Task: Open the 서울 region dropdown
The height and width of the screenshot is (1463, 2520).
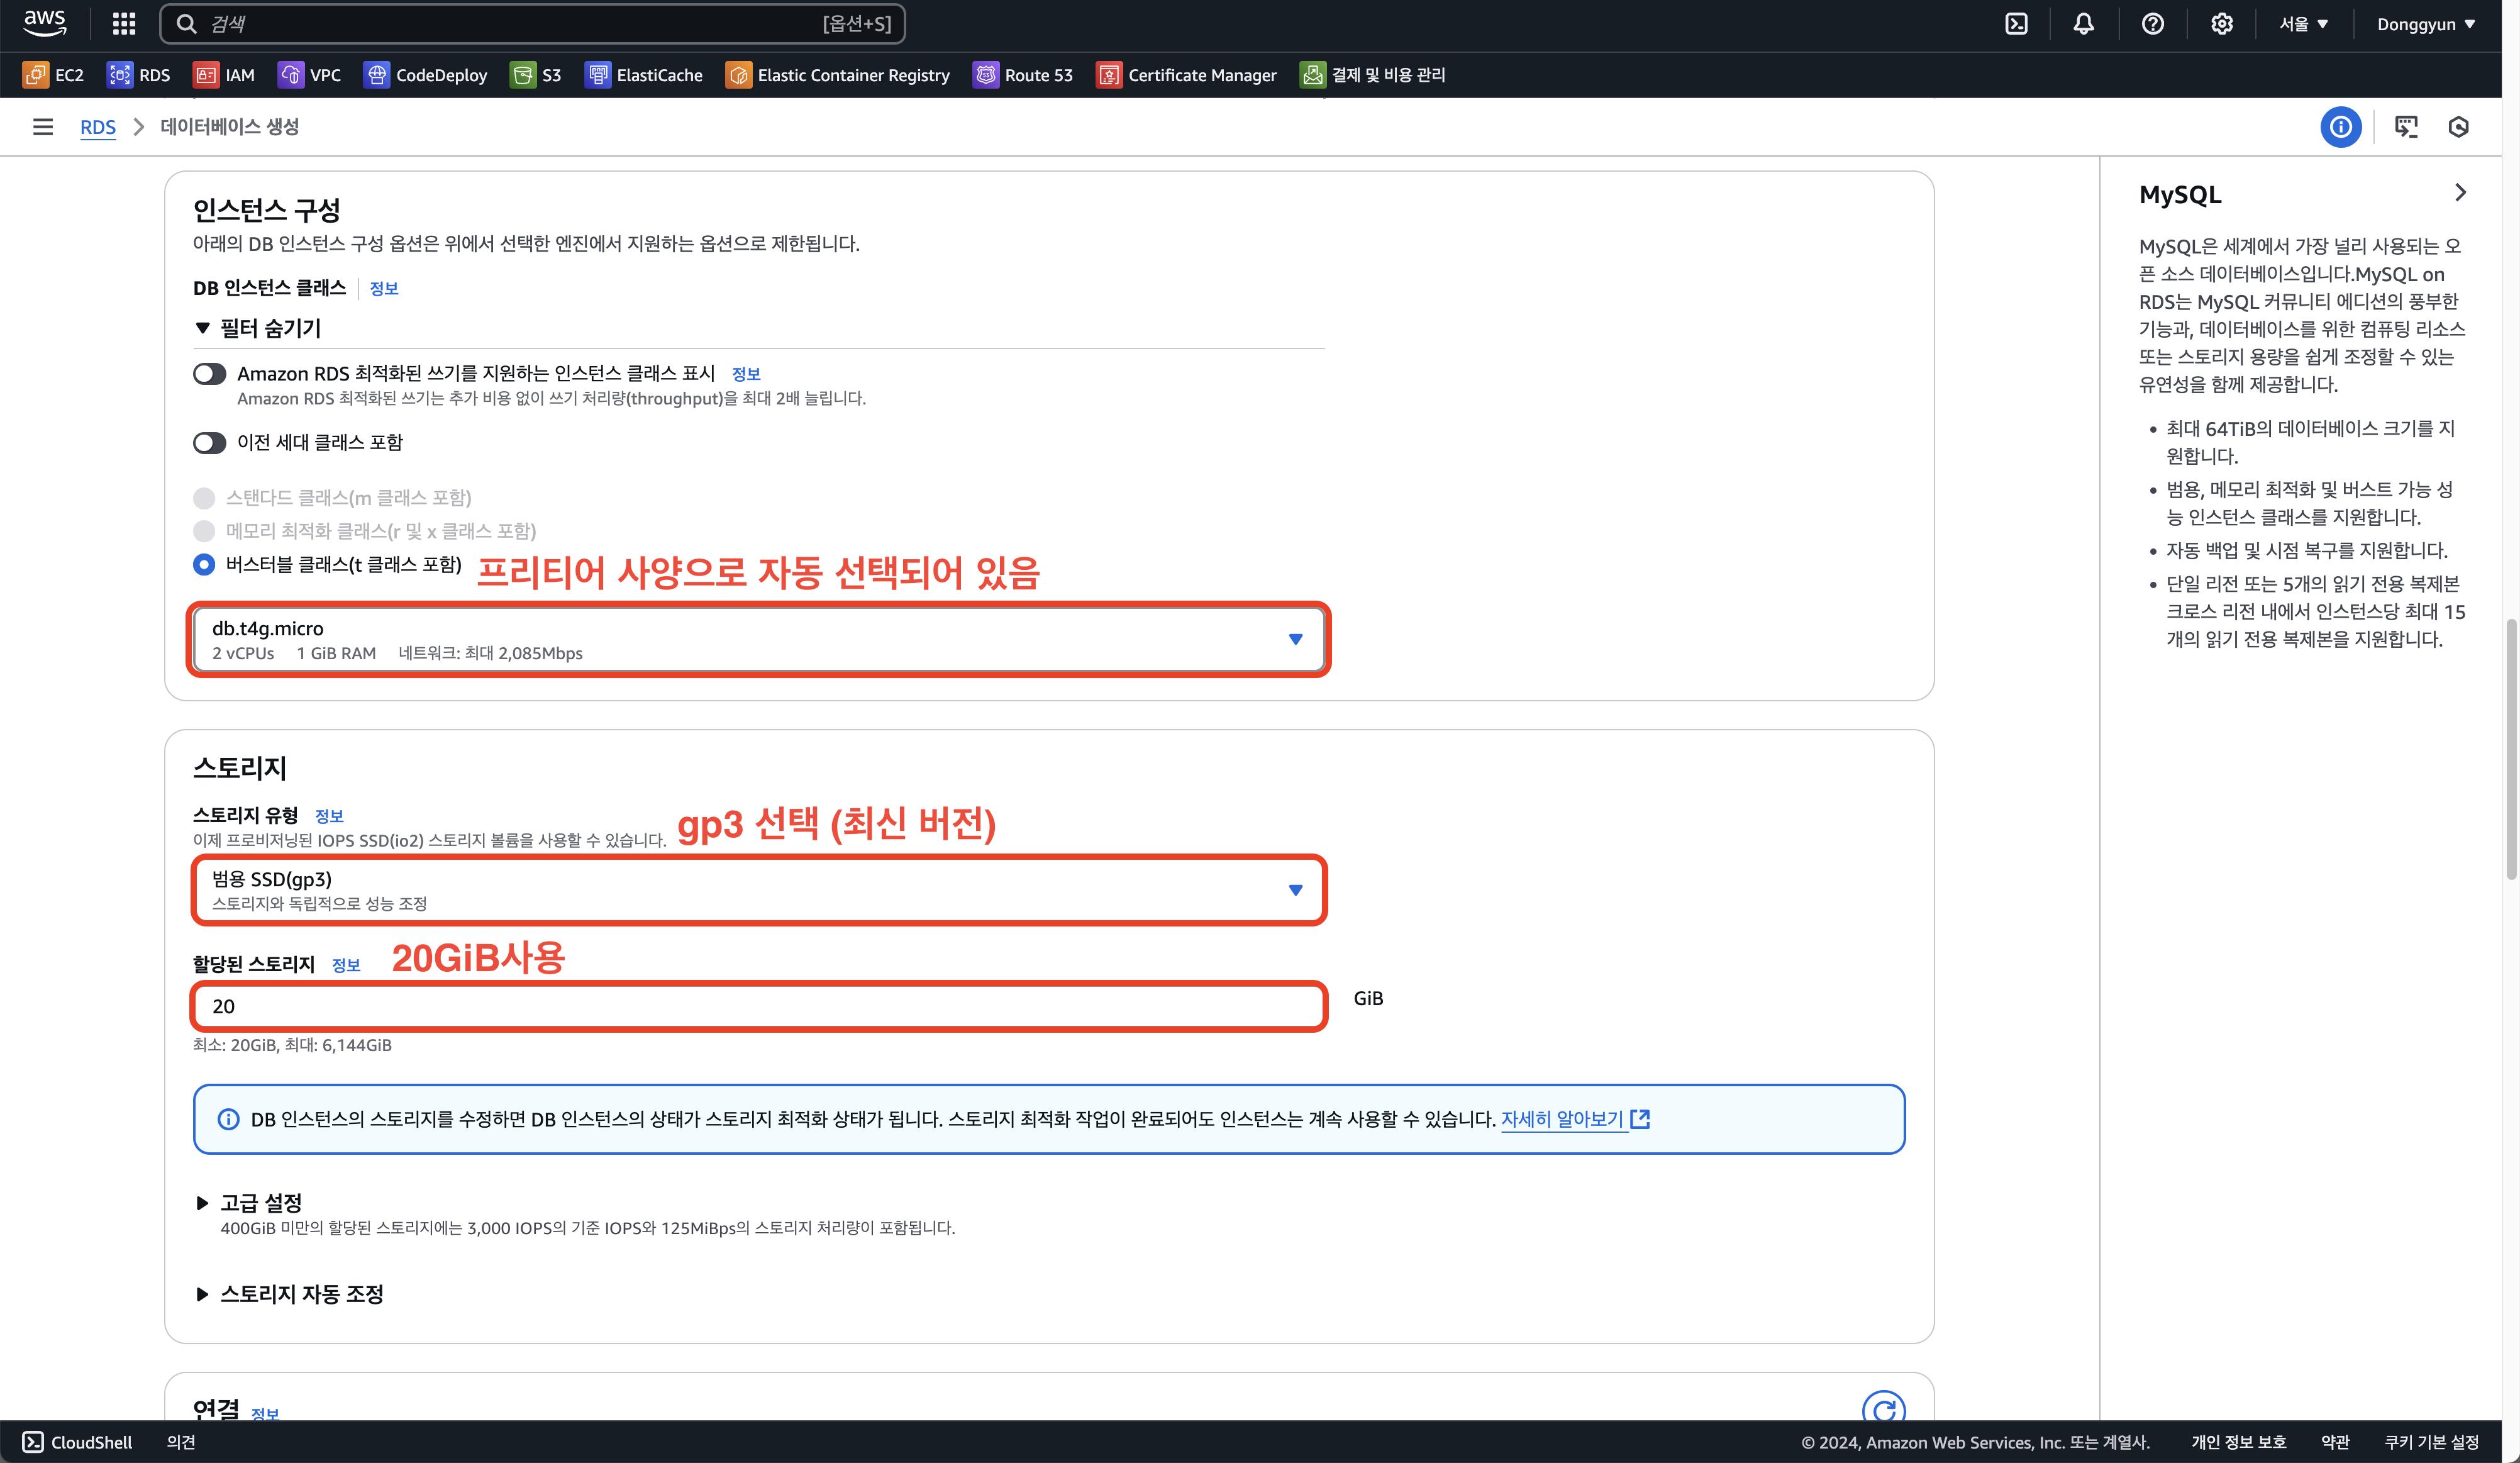Action: 2304,24
